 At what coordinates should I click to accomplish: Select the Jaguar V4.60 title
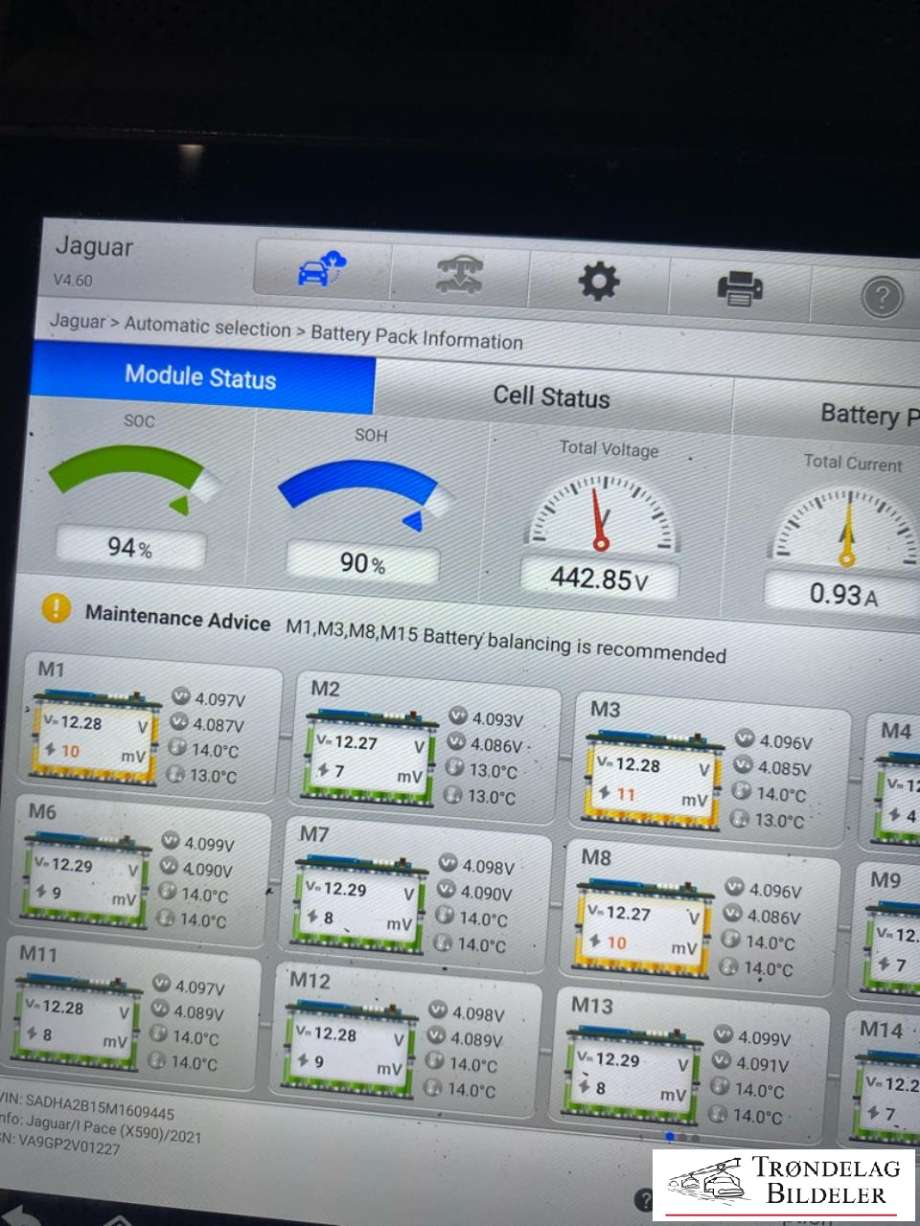coord(92,258)
